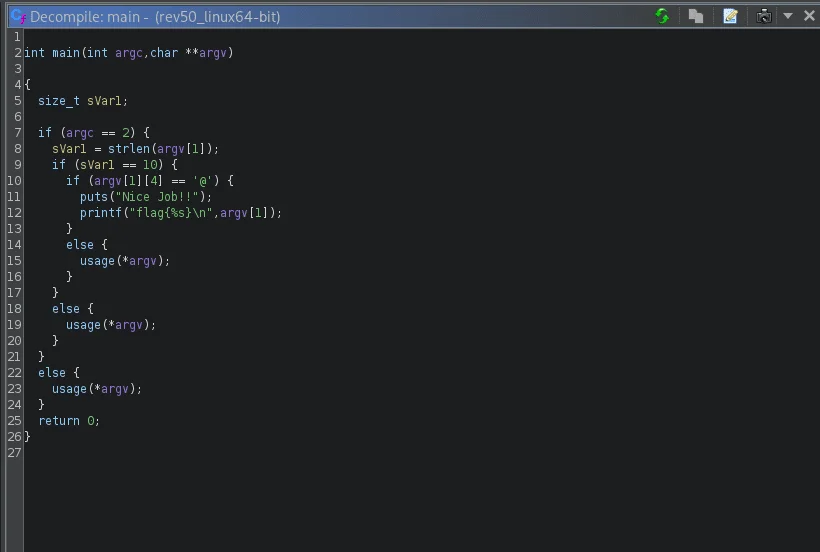Click the green Re-decompile refresh icon
The height and width of the screenshot is (552, 820).
pos(662,16)
